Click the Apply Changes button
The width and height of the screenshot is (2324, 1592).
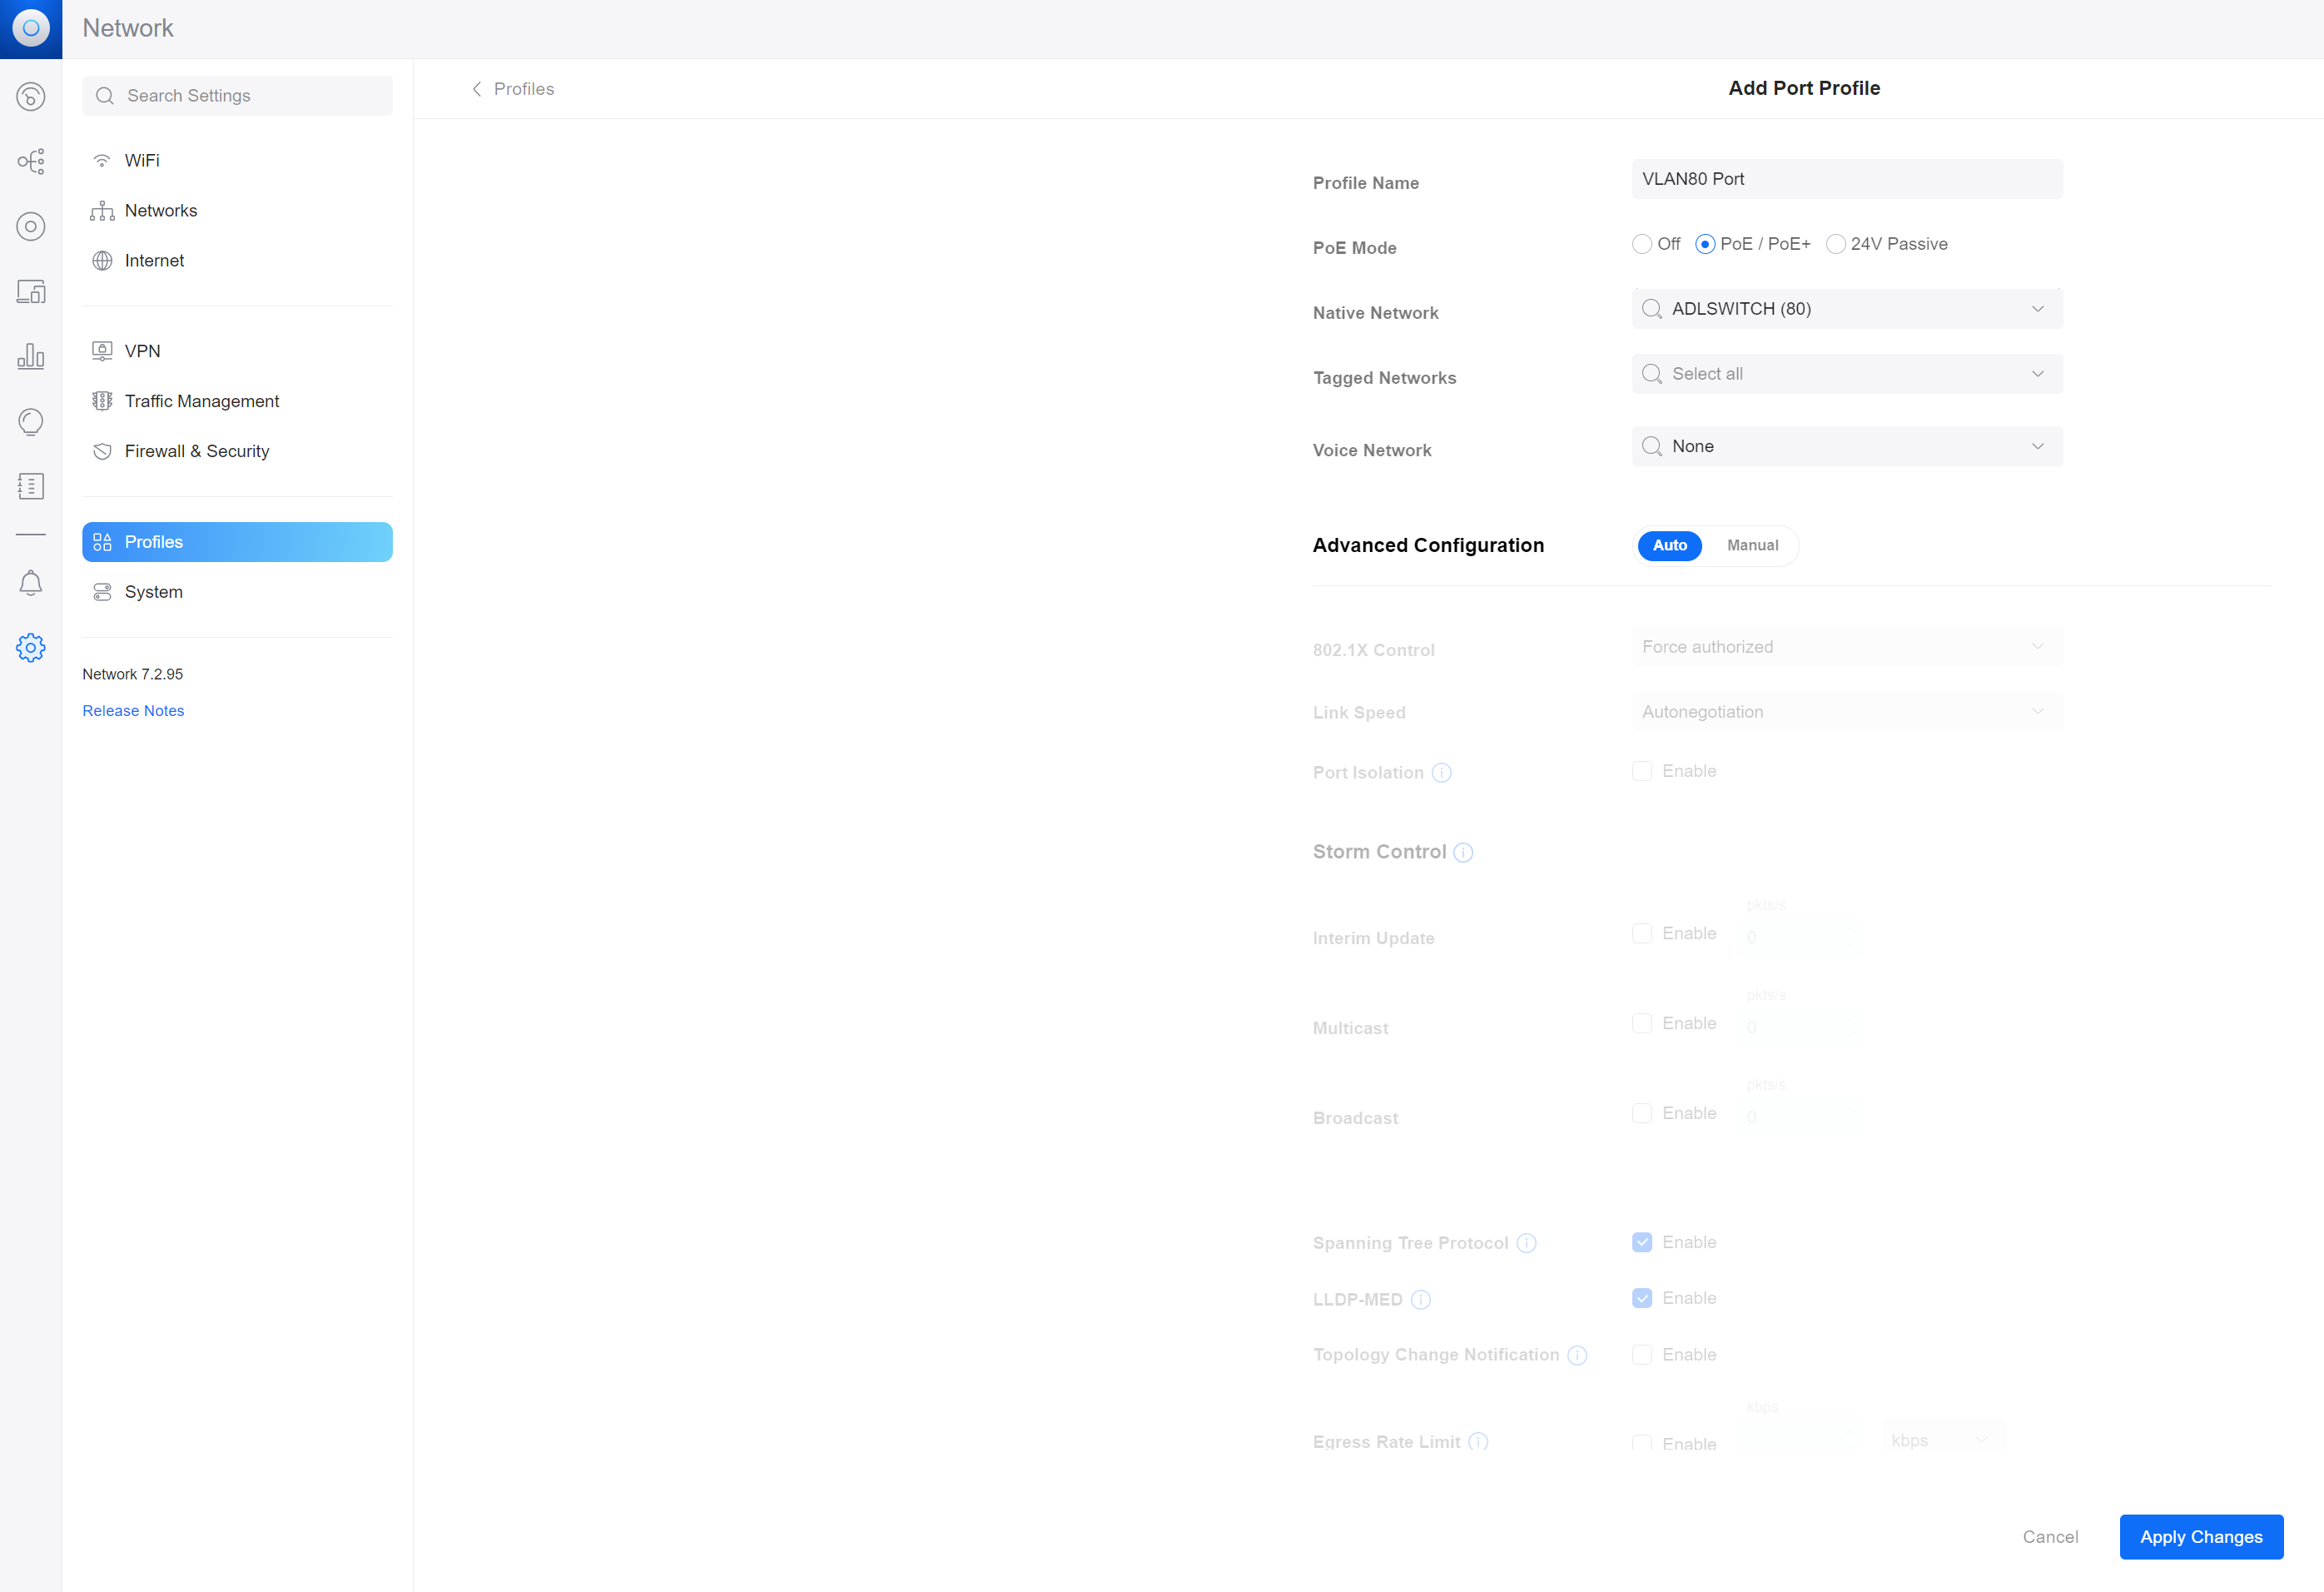click(x=2200, y=1536)
